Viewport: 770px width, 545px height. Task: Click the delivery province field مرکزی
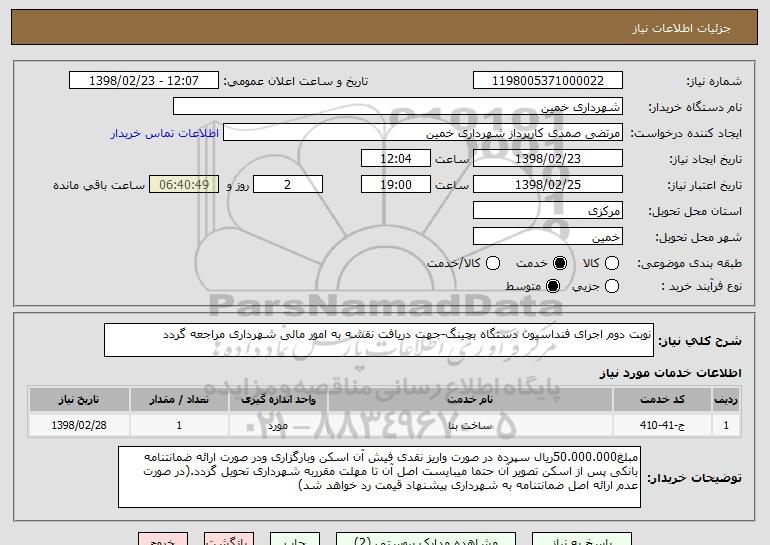(x=548, y=211)
